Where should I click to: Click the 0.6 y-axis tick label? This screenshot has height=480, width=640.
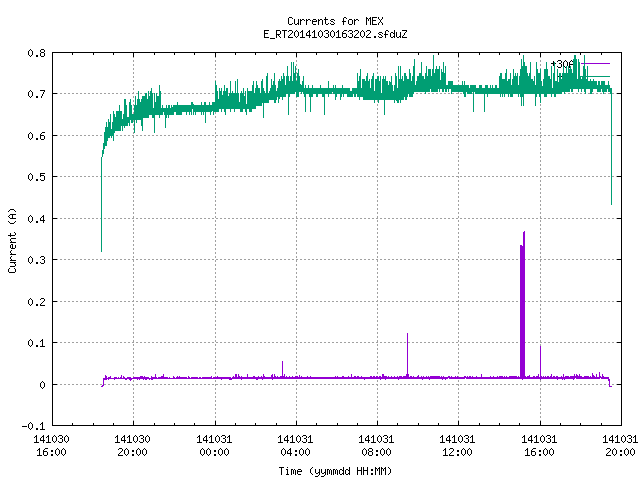36,136
